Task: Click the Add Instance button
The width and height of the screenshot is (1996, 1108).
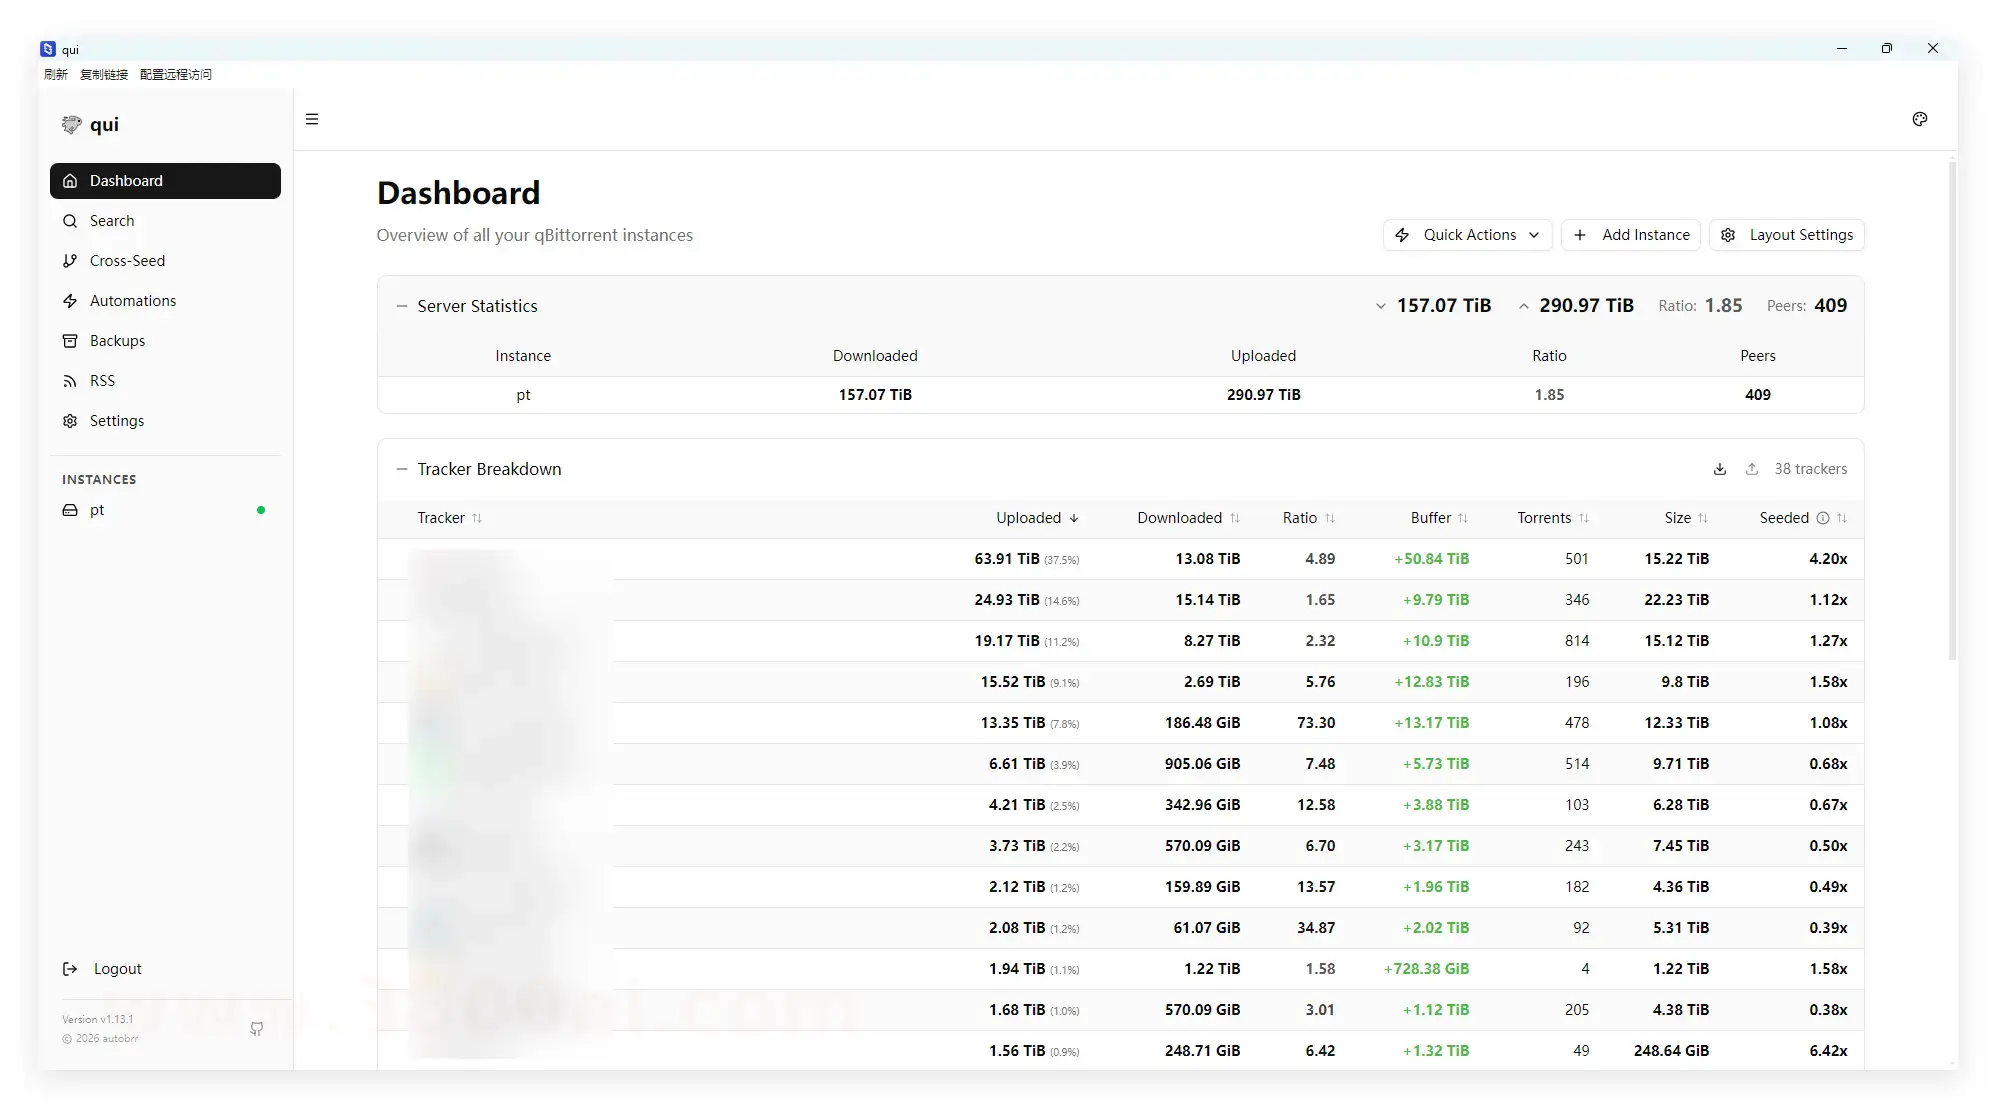Action: [1631, 235]
